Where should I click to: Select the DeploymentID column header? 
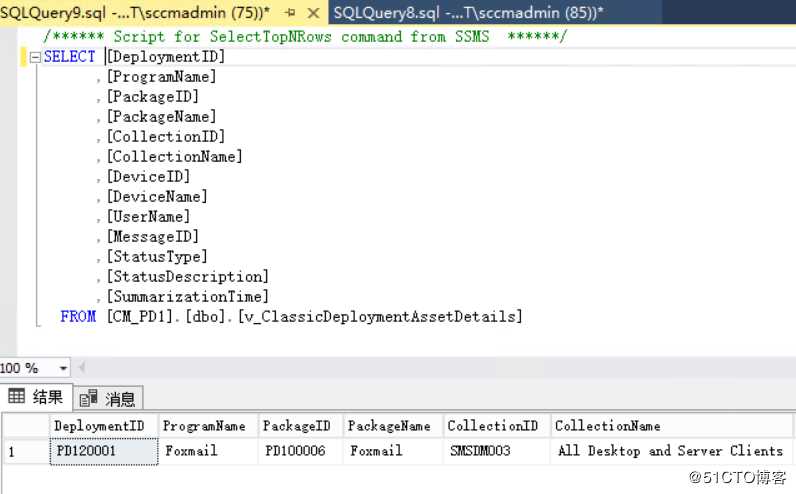click(104, 426)
